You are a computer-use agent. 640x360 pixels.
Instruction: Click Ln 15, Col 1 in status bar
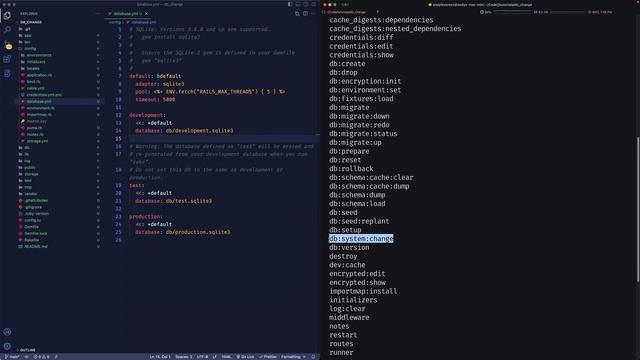(x=160, y=357)
